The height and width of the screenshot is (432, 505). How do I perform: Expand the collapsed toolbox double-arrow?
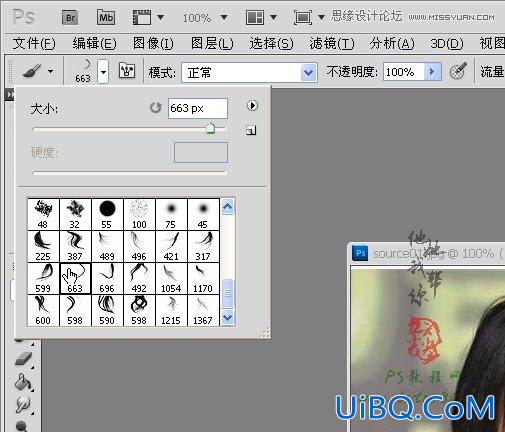(10, 95)
